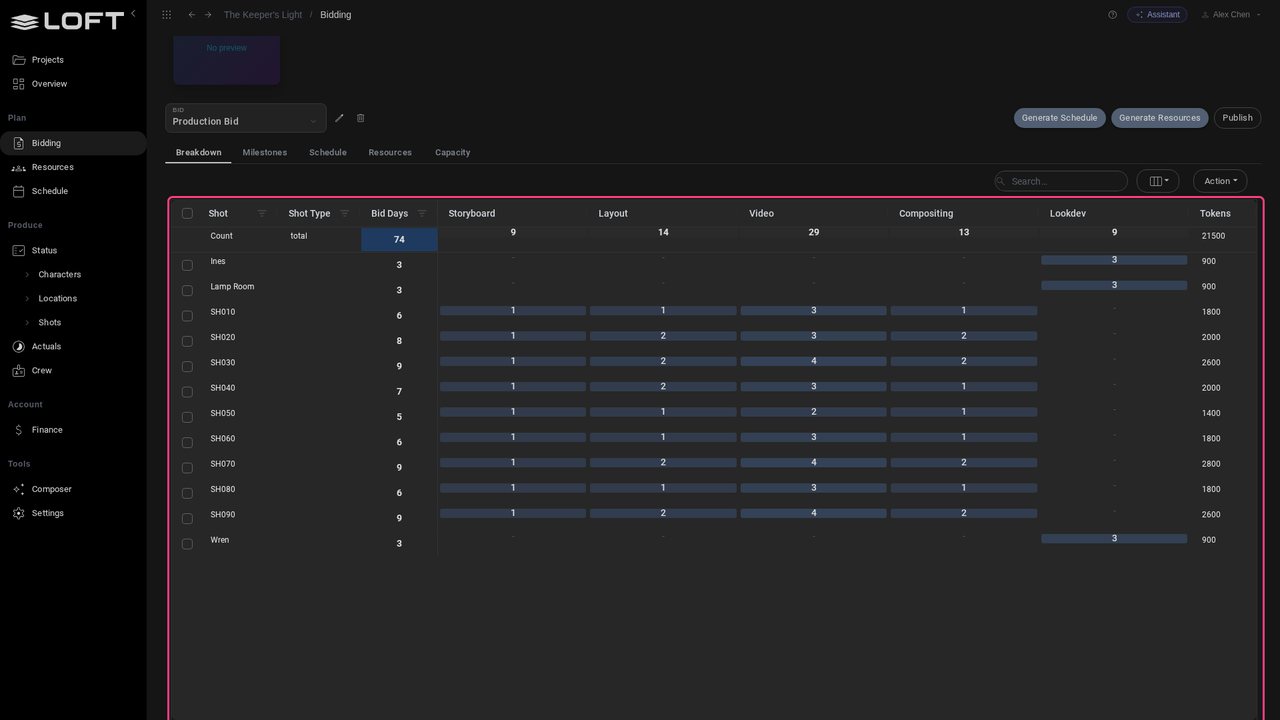Image resolution: width=1280 pixels, height=720 pixels.
Task: Collapse the sidebar with the chevron icon
Action: [133, 14]
